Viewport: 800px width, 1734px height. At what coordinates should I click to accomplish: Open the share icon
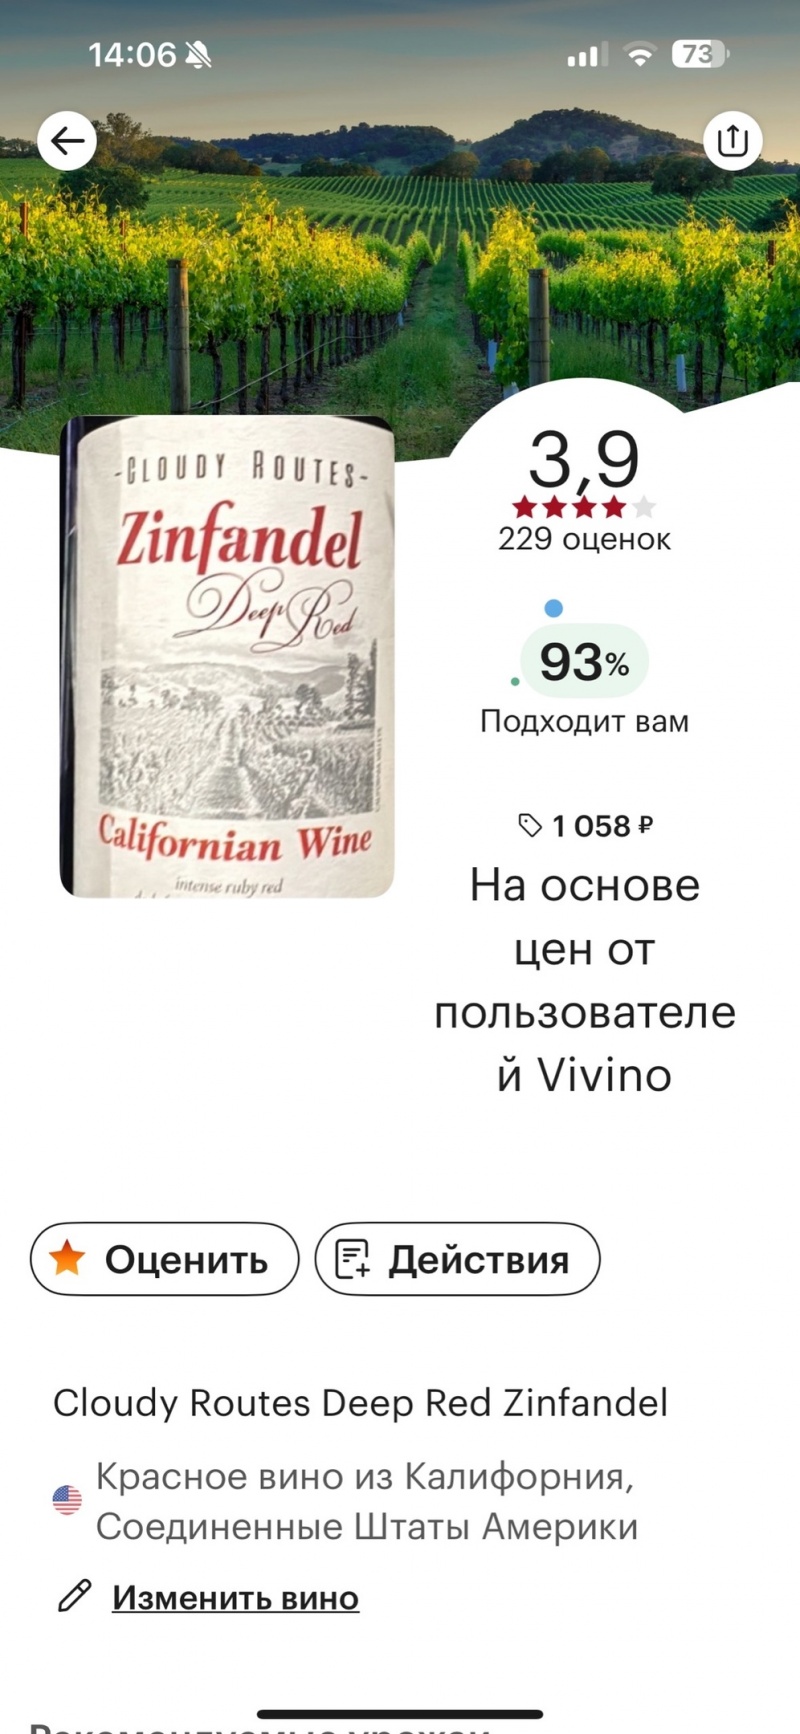click(x=733, y=141)
